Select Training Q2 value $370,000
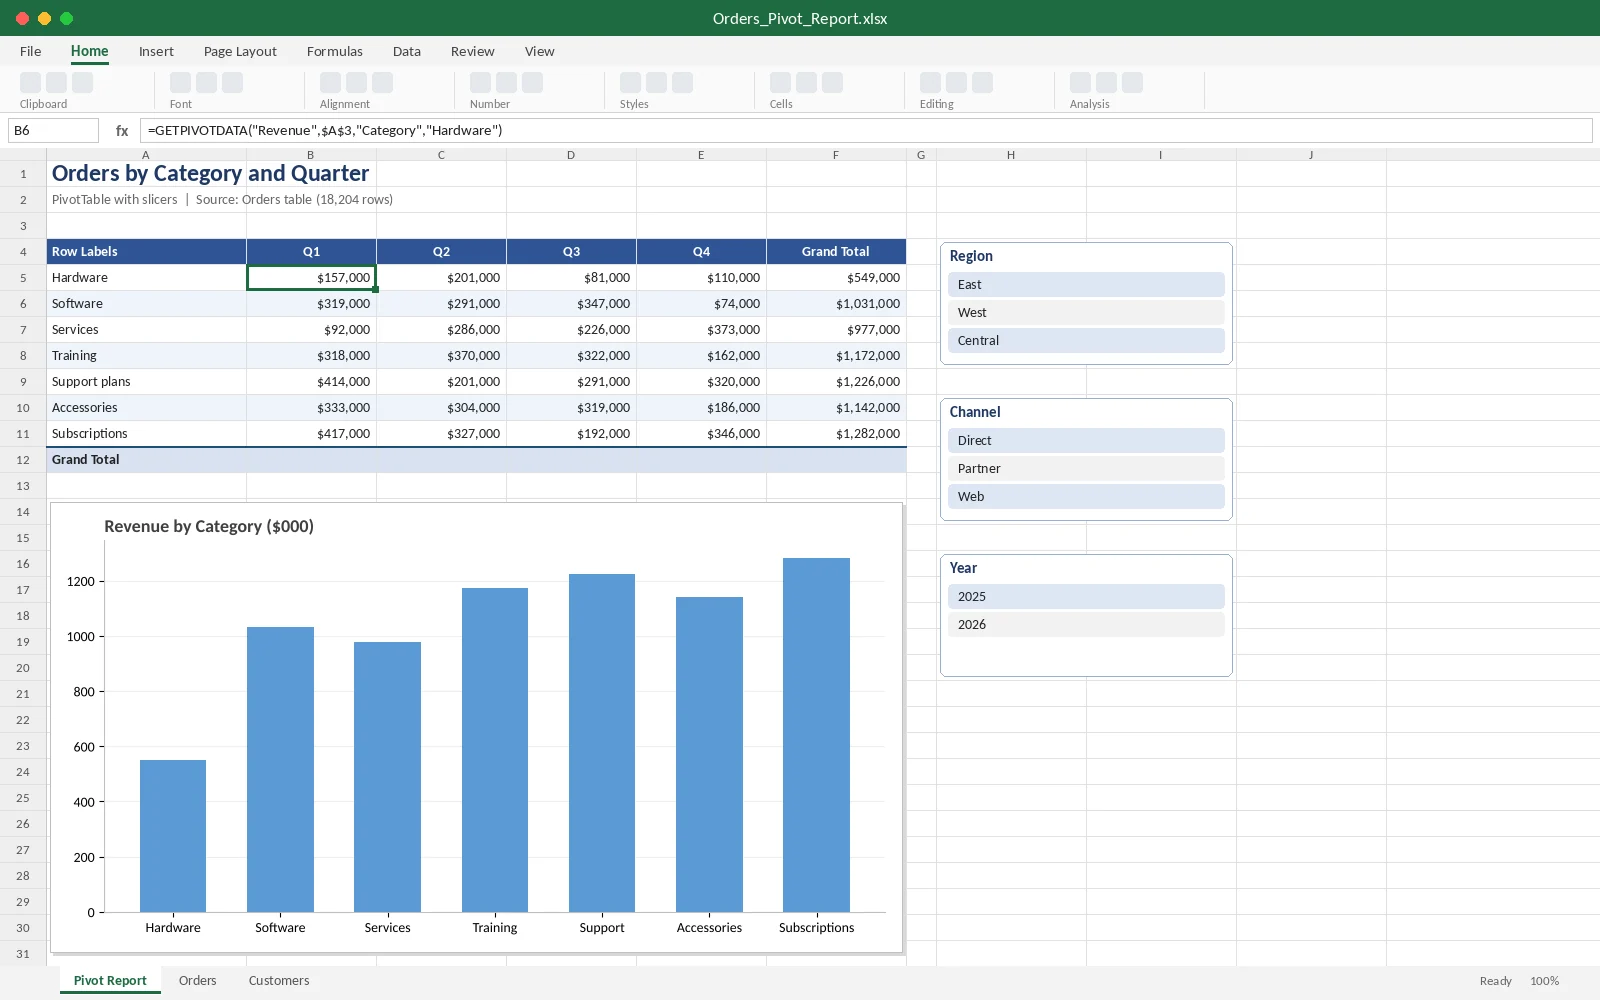The image size is (1600, 1000). 441,356
